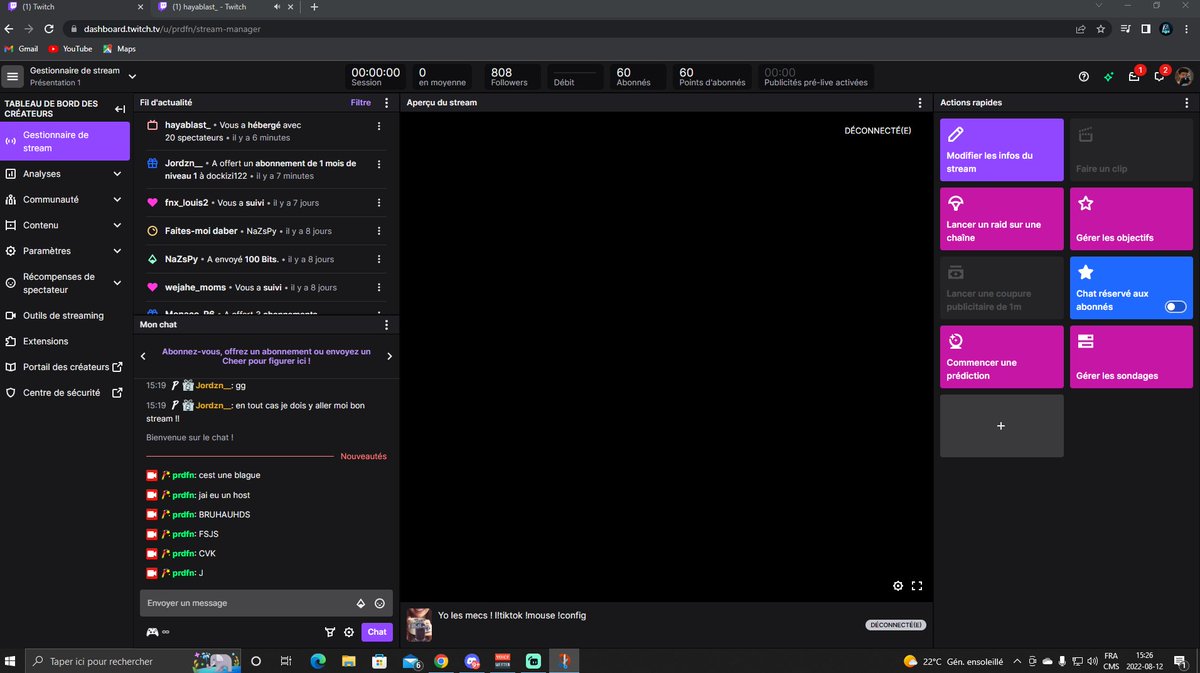The image size is (1200, 673).
Task: Collapse the creator dashboard sidebar
Action: pyautogui.click(x=120, y=108)
